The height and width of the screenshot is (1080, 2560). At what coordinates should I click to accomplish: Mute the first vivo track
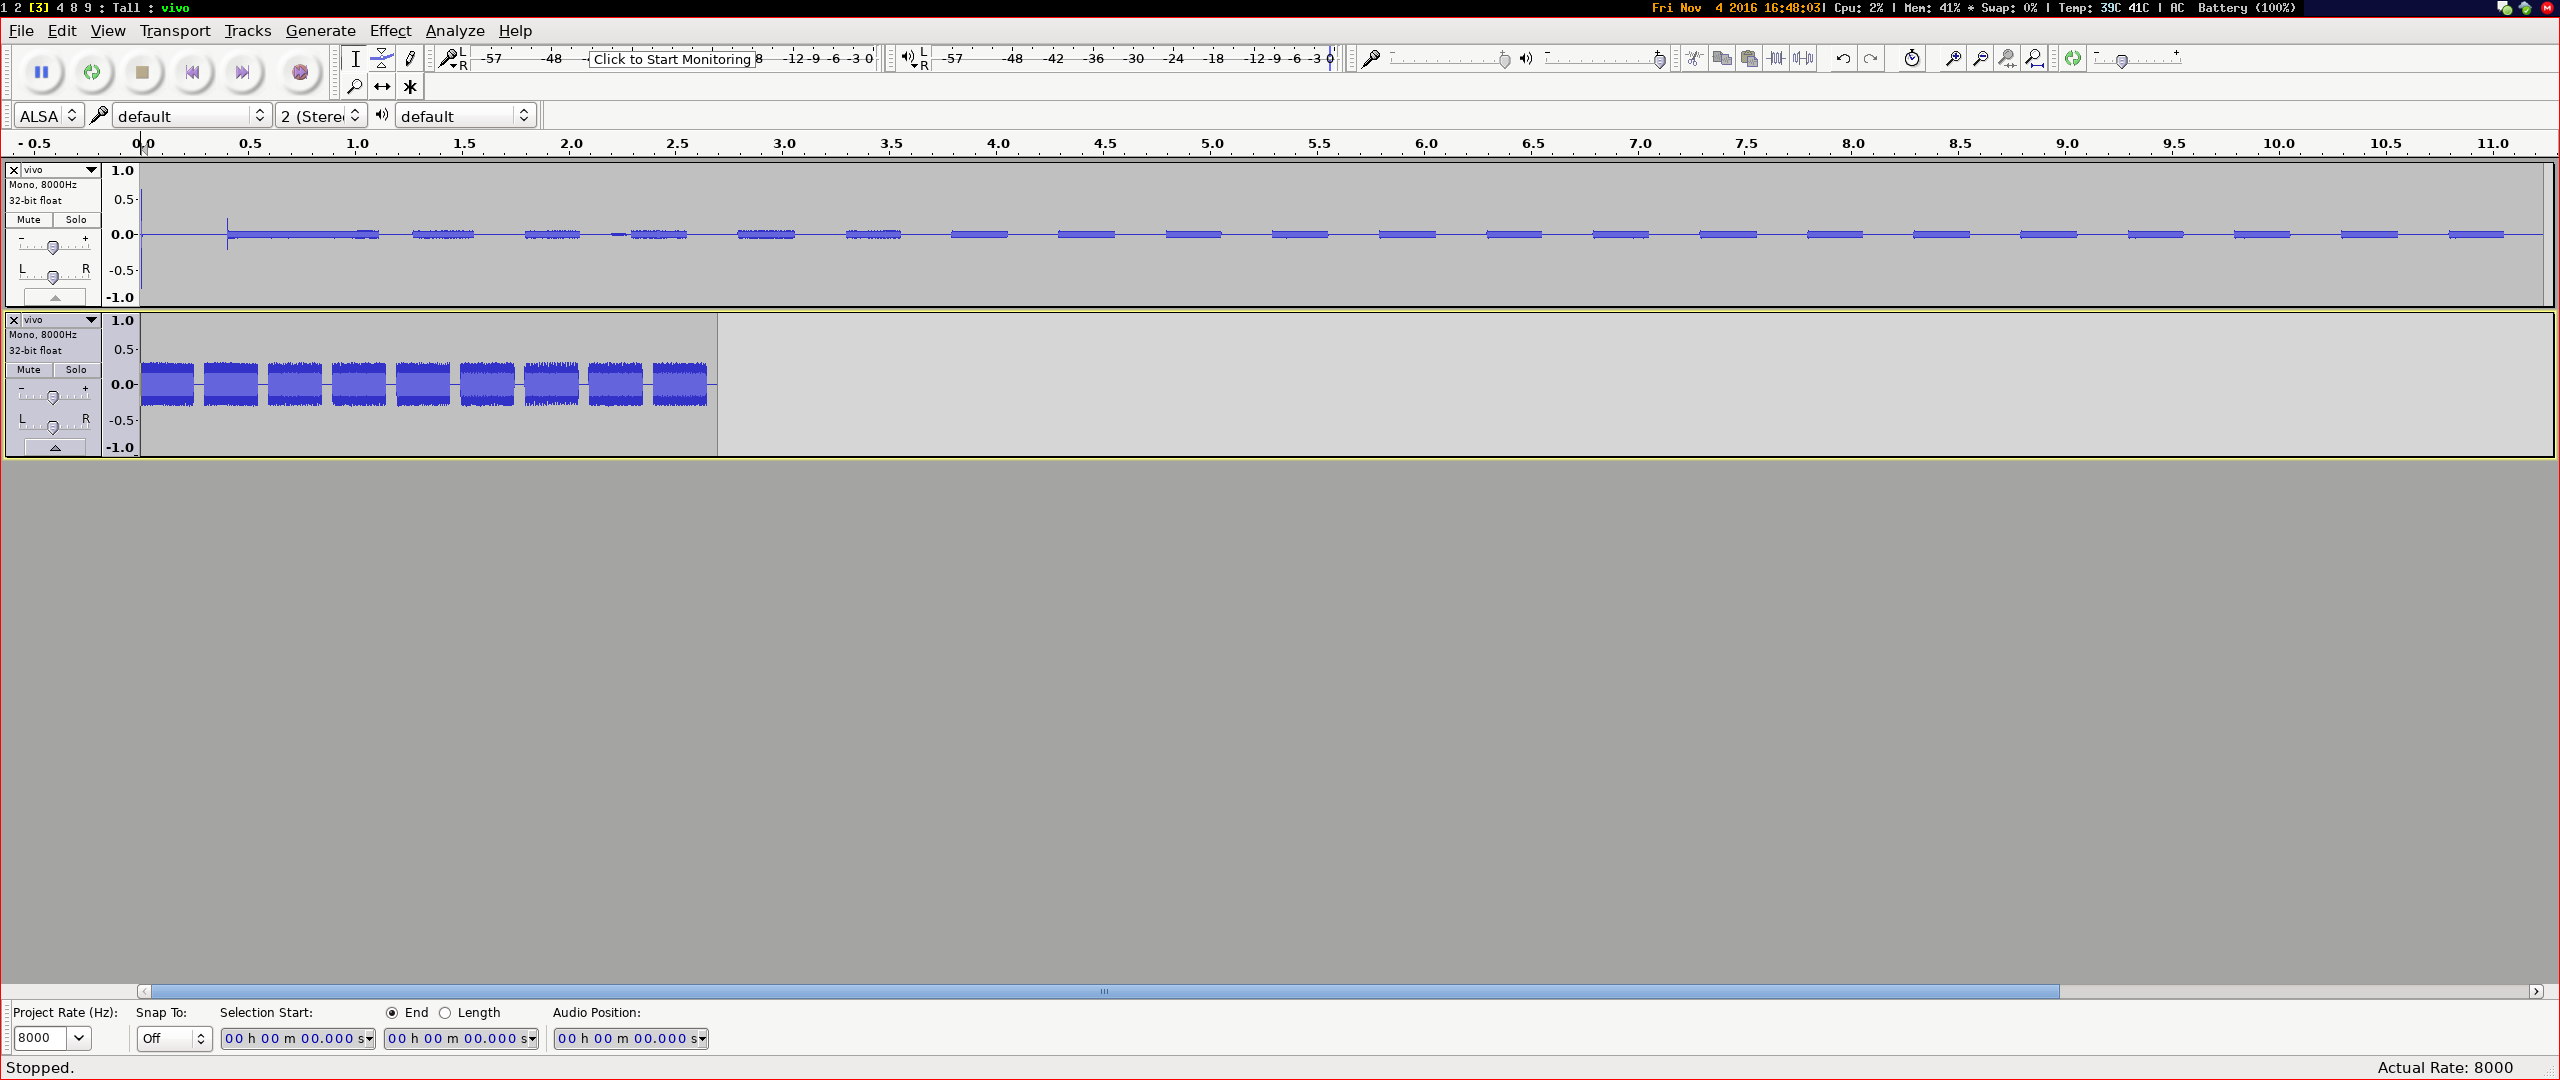(29, 220)
